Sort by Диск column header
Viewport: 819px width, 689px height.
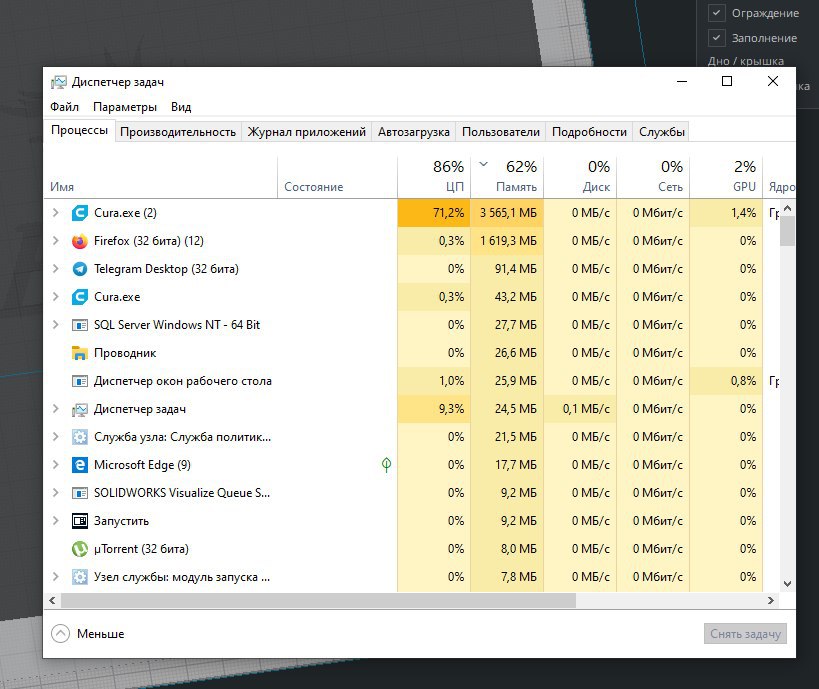tap(580, 177)
